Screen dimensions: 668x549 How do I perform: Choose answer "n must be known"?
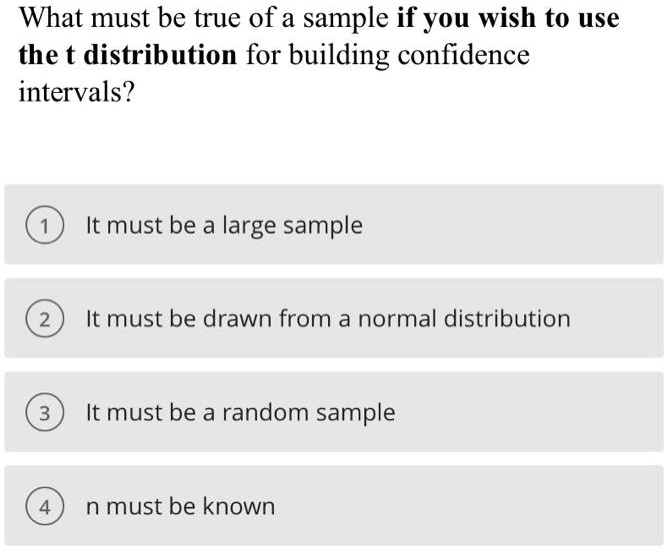(x=180, y=507)
